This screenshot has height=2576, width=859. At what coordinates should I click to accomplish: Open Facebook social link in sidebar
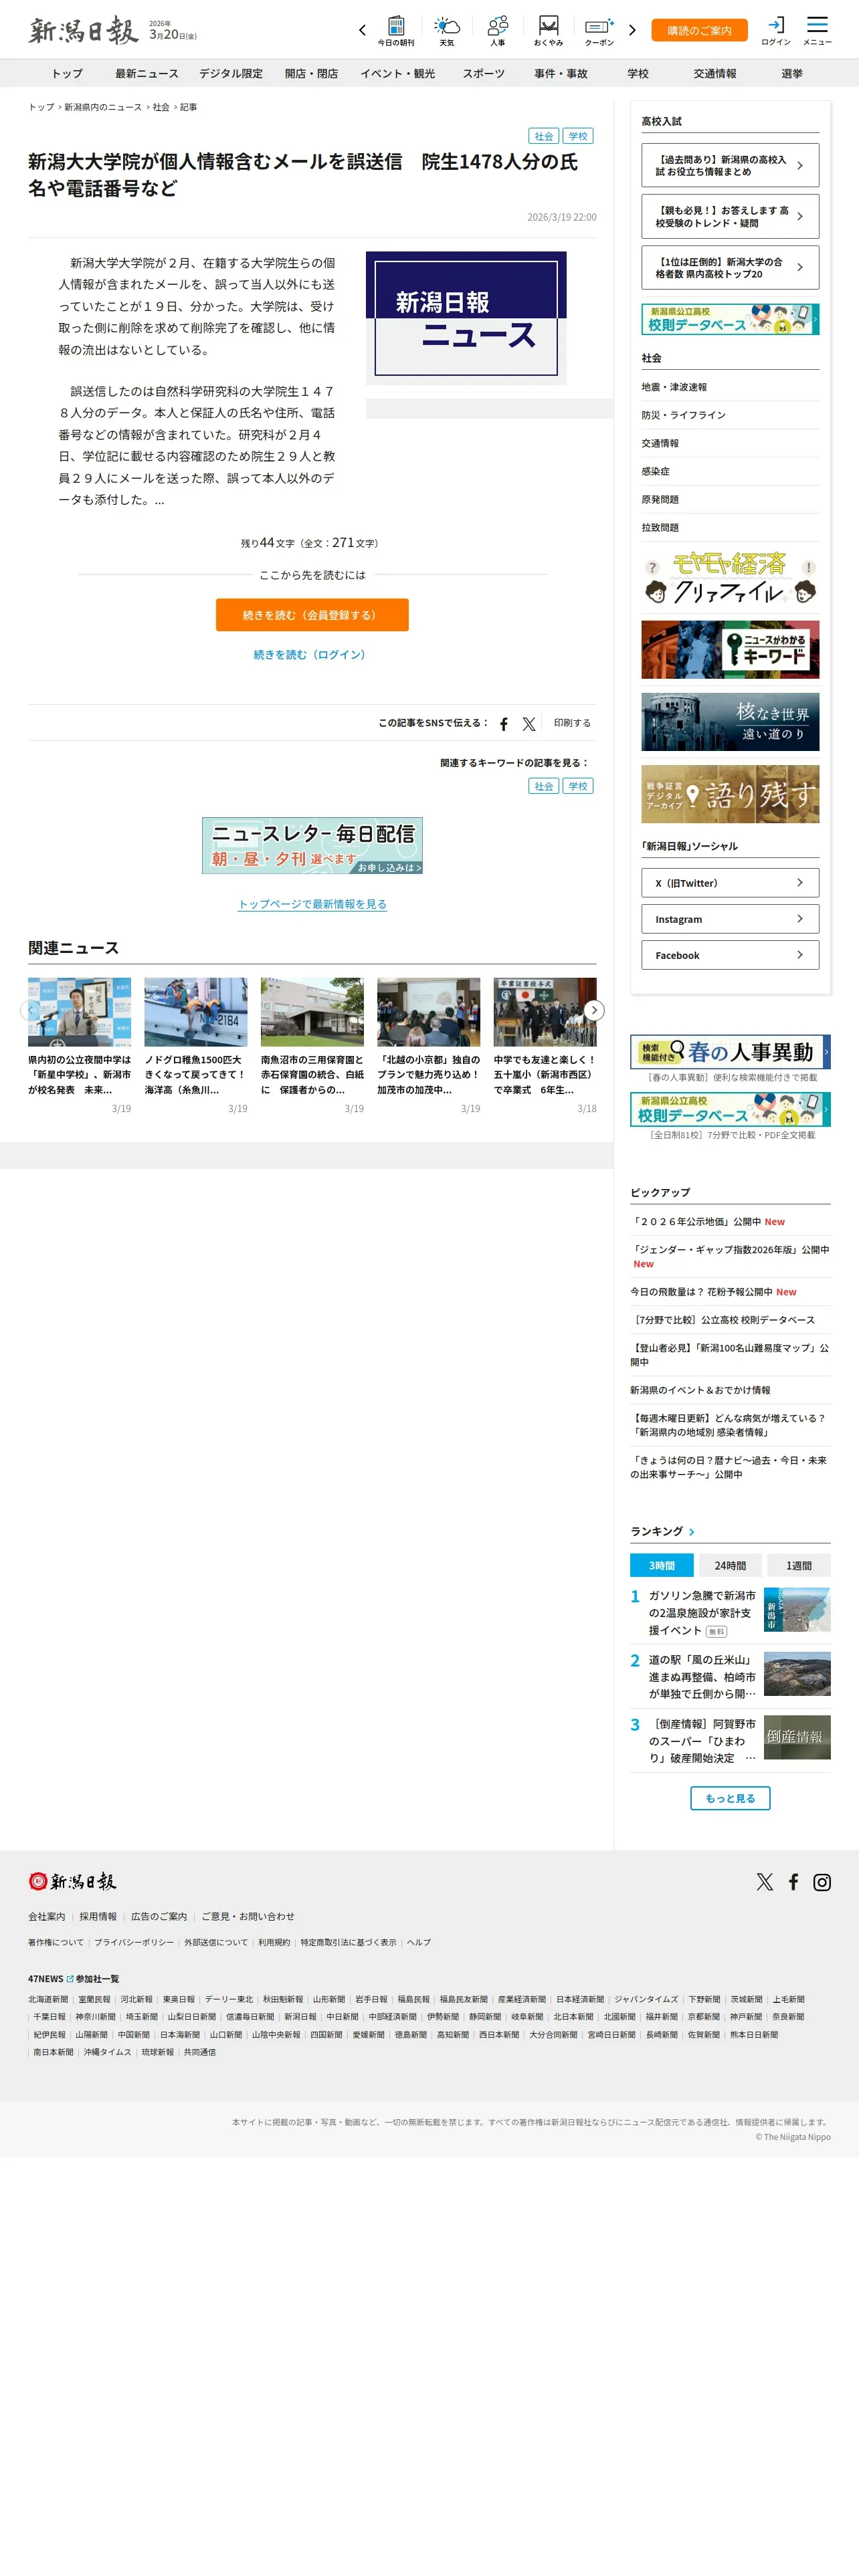[x=730, y=954]
